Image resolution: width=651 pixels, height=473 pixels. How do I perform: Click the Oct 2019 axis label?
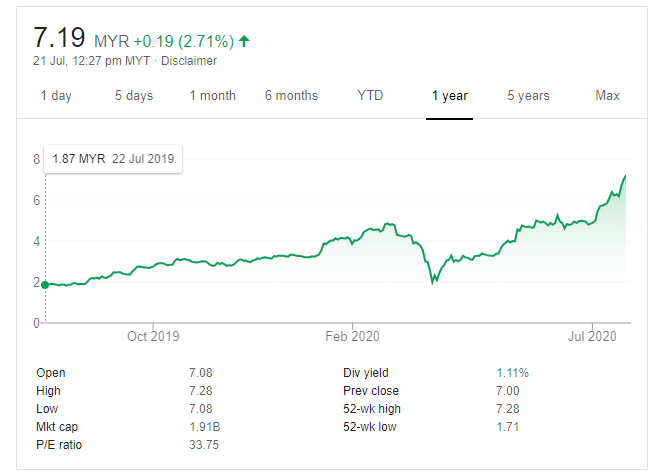click(x=153, y=336)
